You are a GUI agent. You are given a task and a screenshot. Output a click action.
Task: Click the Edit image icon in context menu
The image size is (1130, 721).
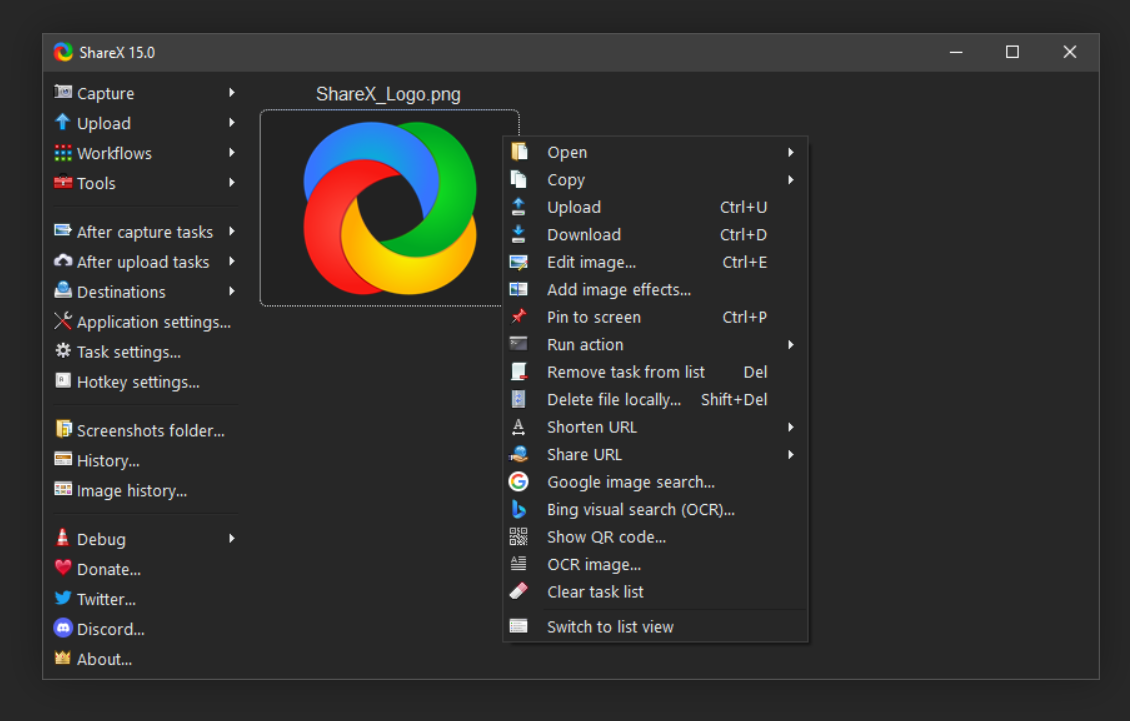518,262
